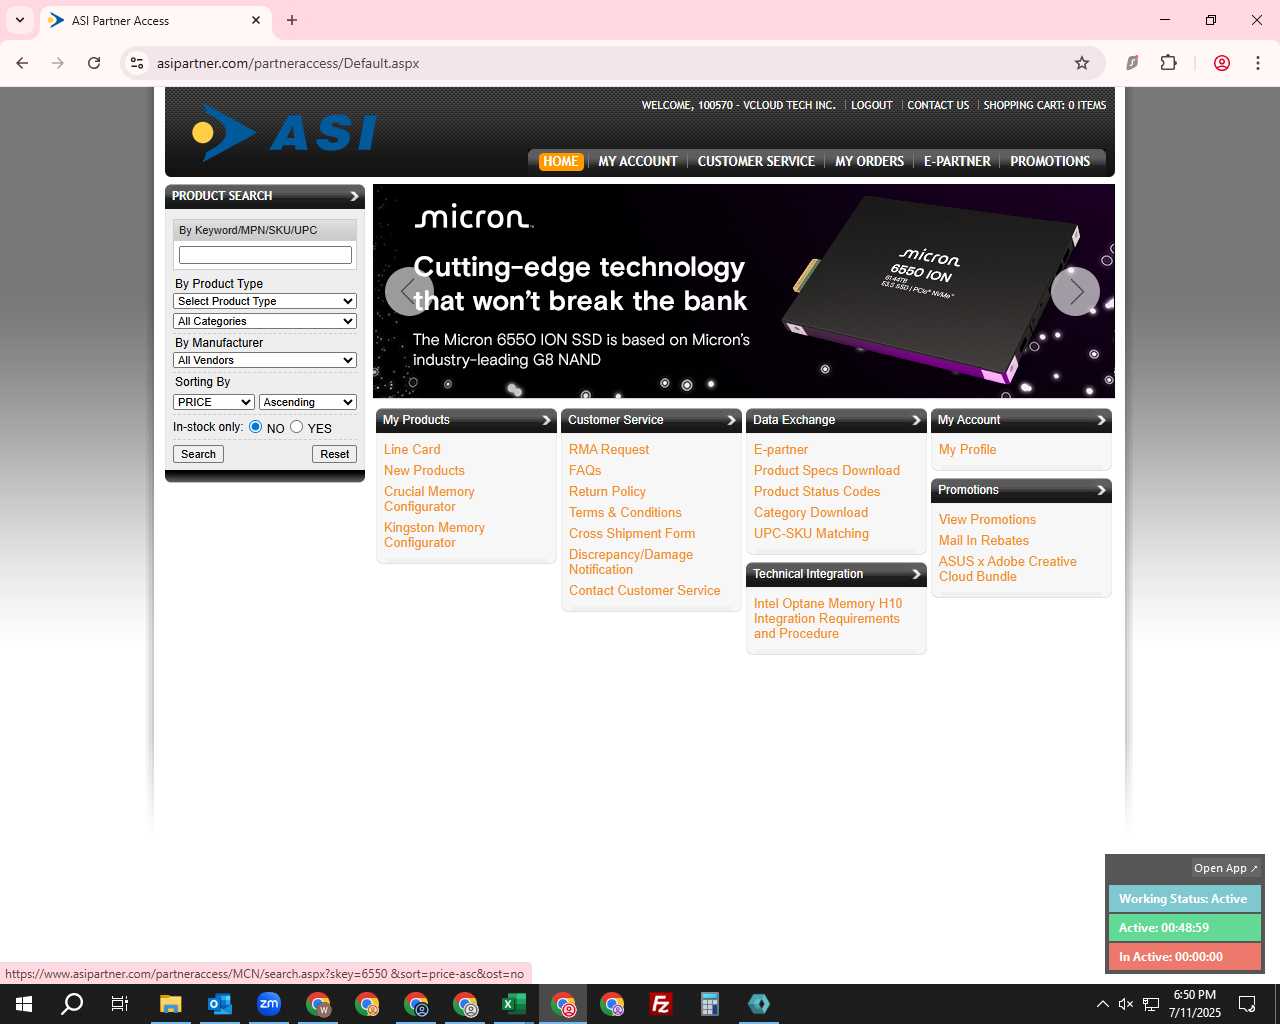1280x1024 pixels.
Task: Click the Micron 6550 ION banner image
Action: pyautogui.click(x=744, y=291)
